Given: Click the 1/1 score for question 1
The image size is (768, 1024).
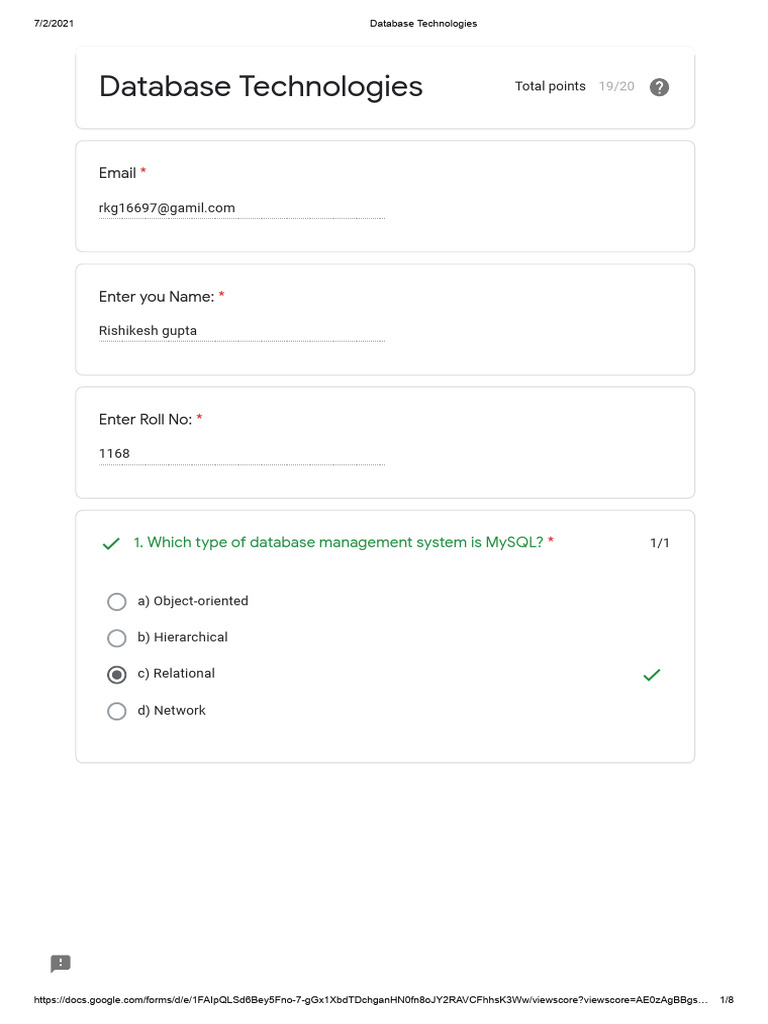Looking at the screenshot, I should (x=660, y=543).
